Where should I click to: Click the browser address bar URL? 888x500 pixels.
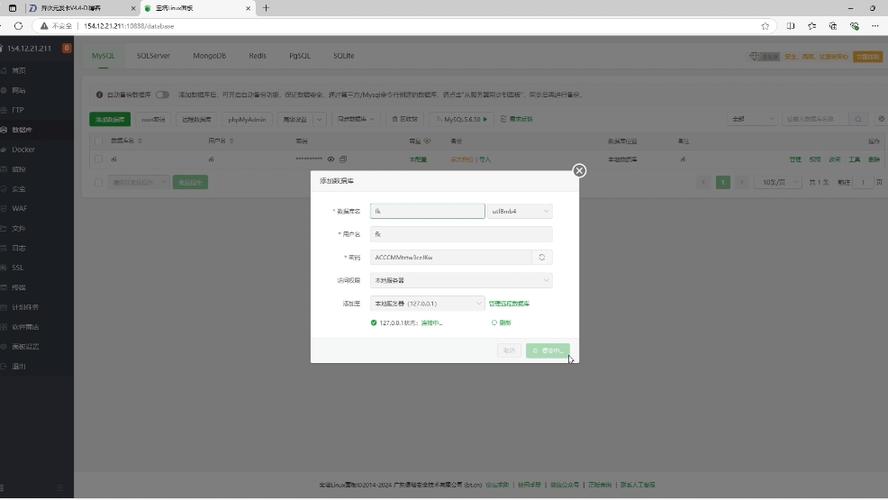click(x=129, y=26)
